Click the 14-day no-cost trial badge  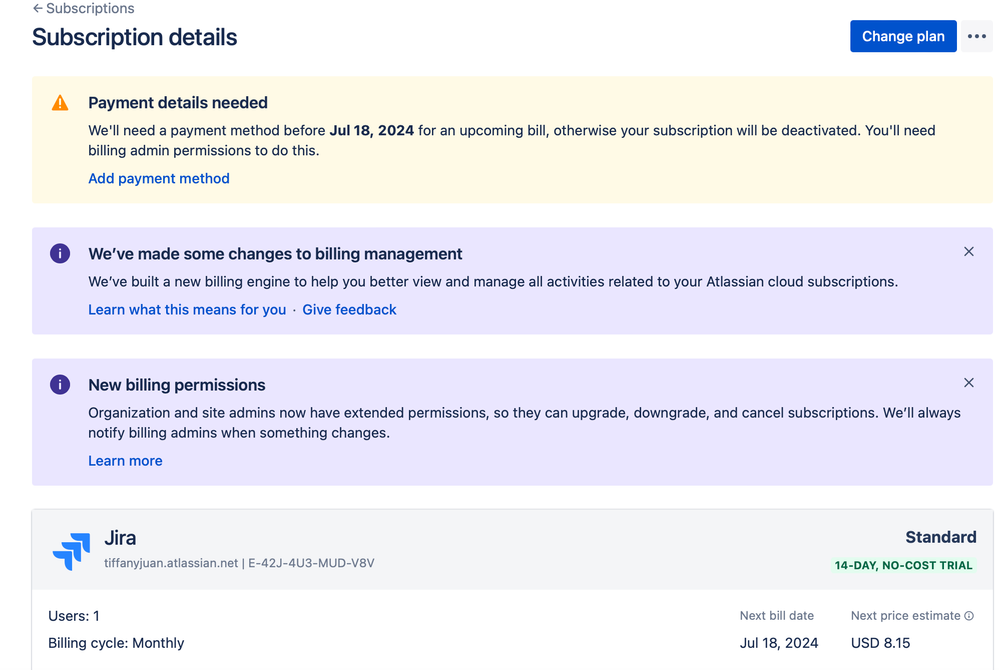[x=903, y=566]
